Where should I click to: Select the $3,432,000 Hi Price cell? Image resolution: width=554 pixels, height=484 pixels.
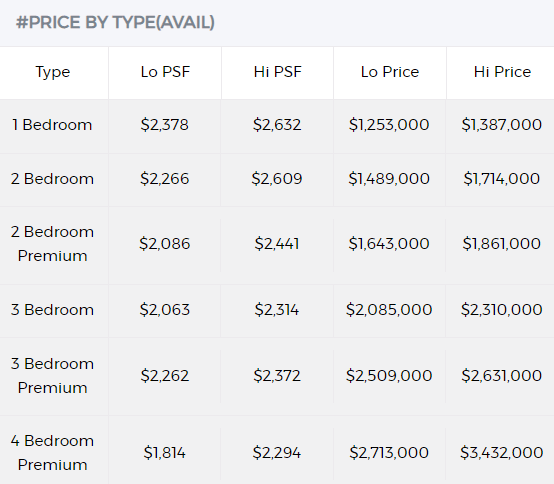[x=502, y=453]
